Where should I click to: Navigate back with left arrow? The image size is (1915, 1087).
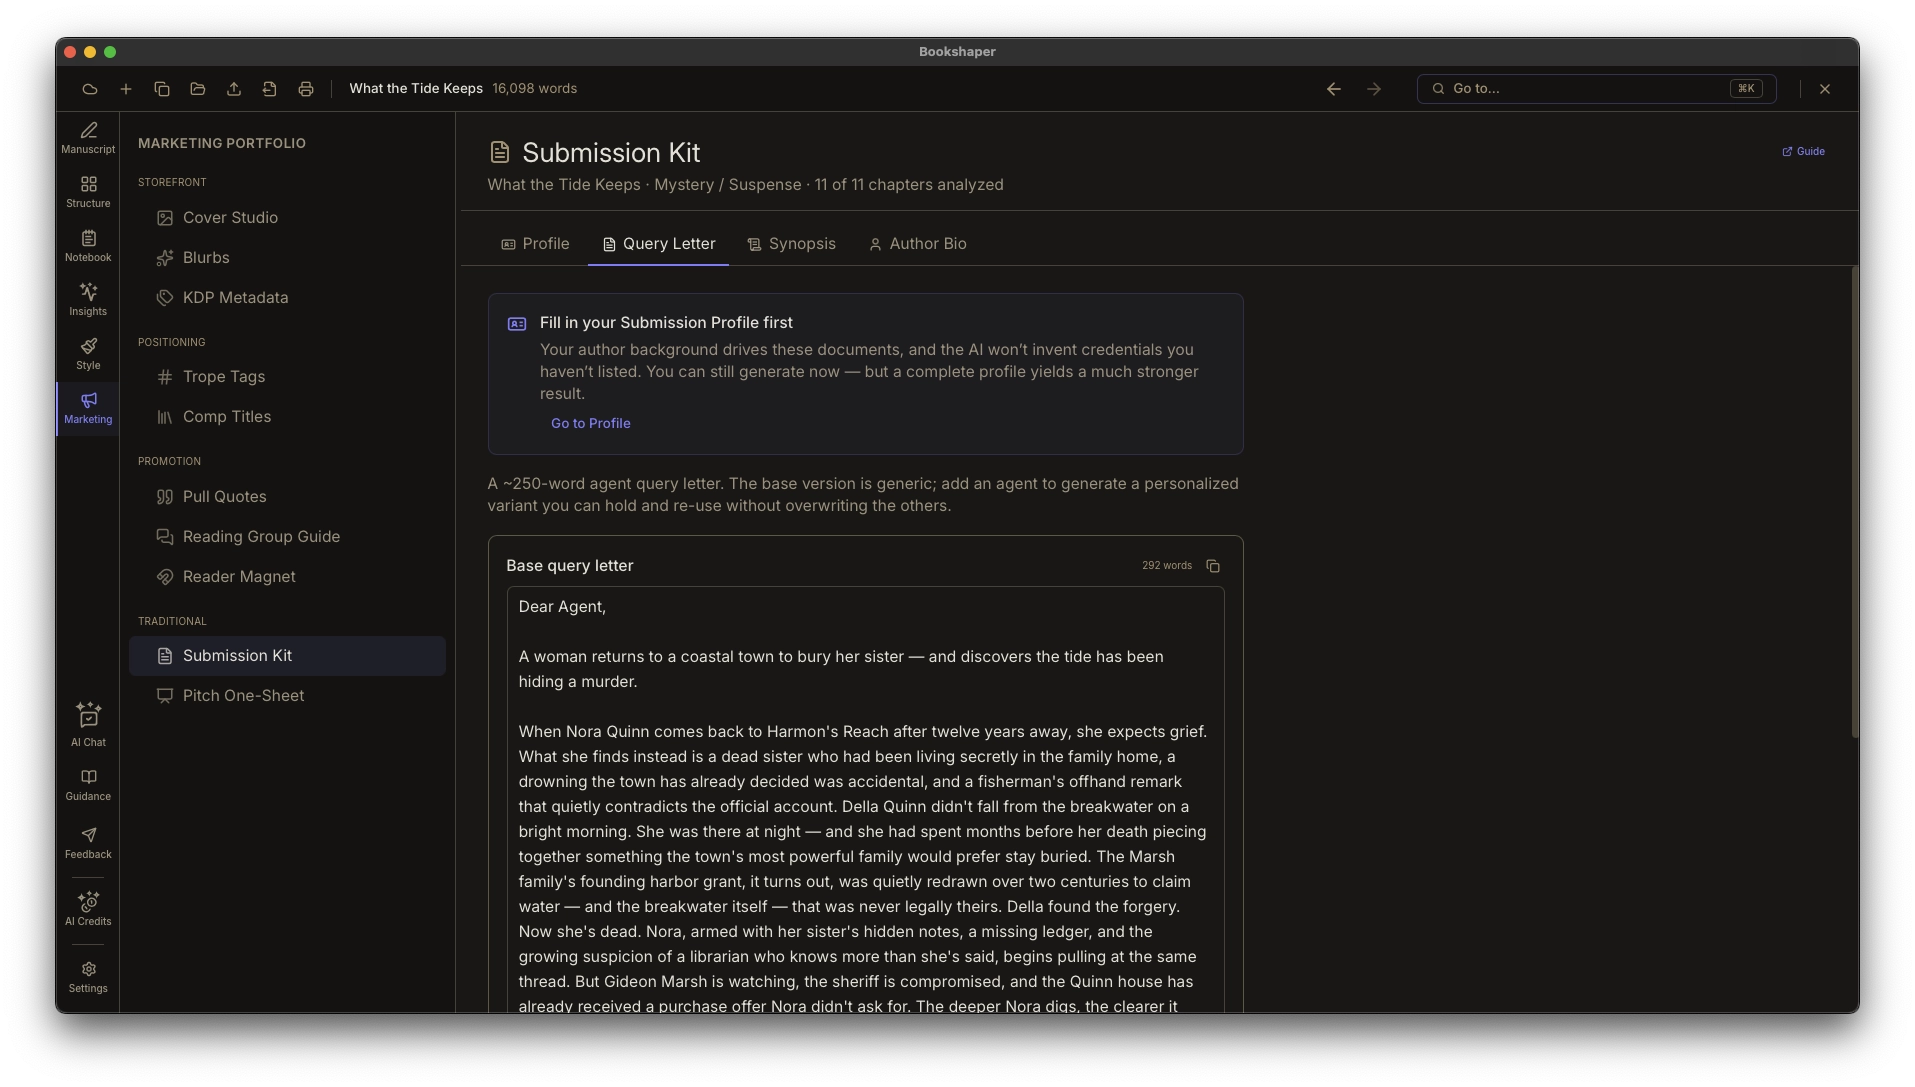[x=1334, y=89]
